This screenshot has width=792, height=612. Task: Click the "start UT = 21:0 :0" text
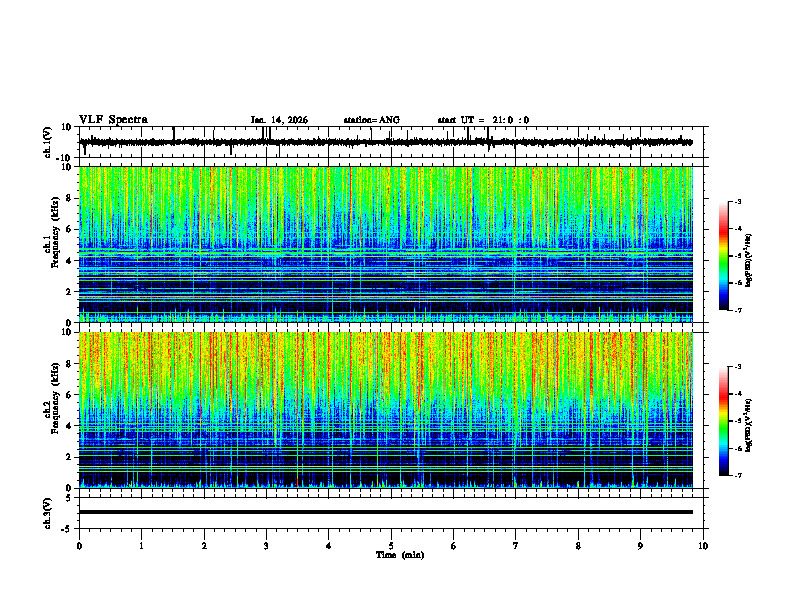(483, 120)
